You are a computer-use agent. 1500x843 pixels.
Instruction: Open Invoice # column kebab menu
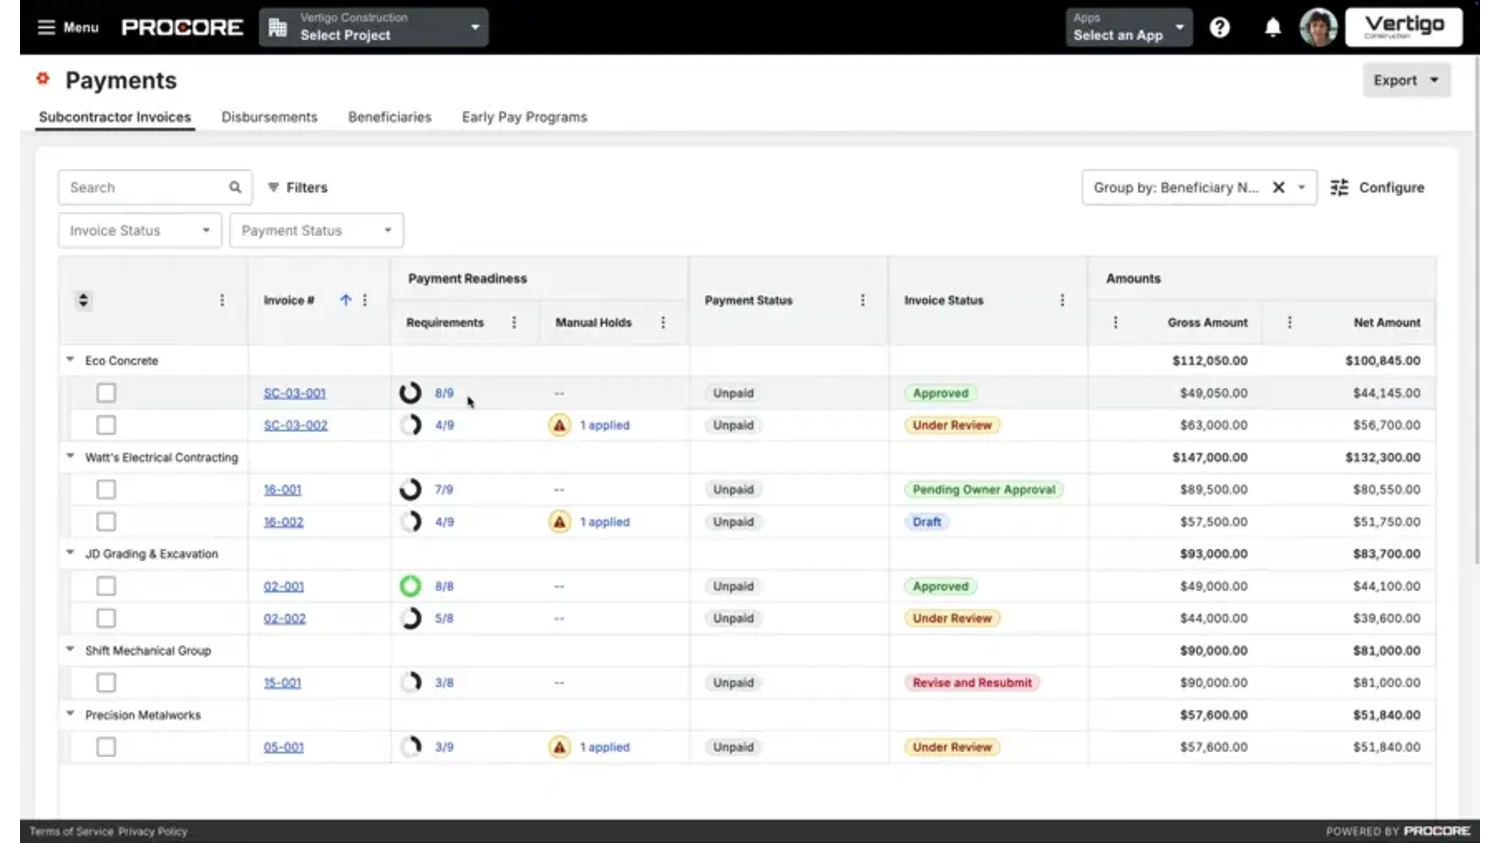365,300
